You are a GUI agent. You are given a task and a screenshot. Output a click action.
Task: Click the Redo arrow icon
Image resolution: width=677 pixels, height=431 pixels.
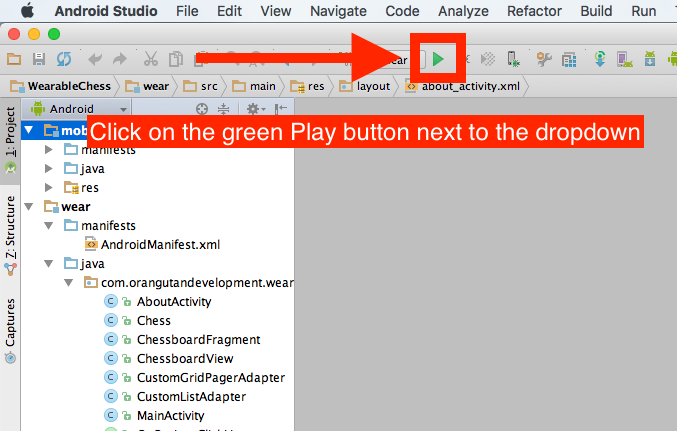(x=120, y=59)
